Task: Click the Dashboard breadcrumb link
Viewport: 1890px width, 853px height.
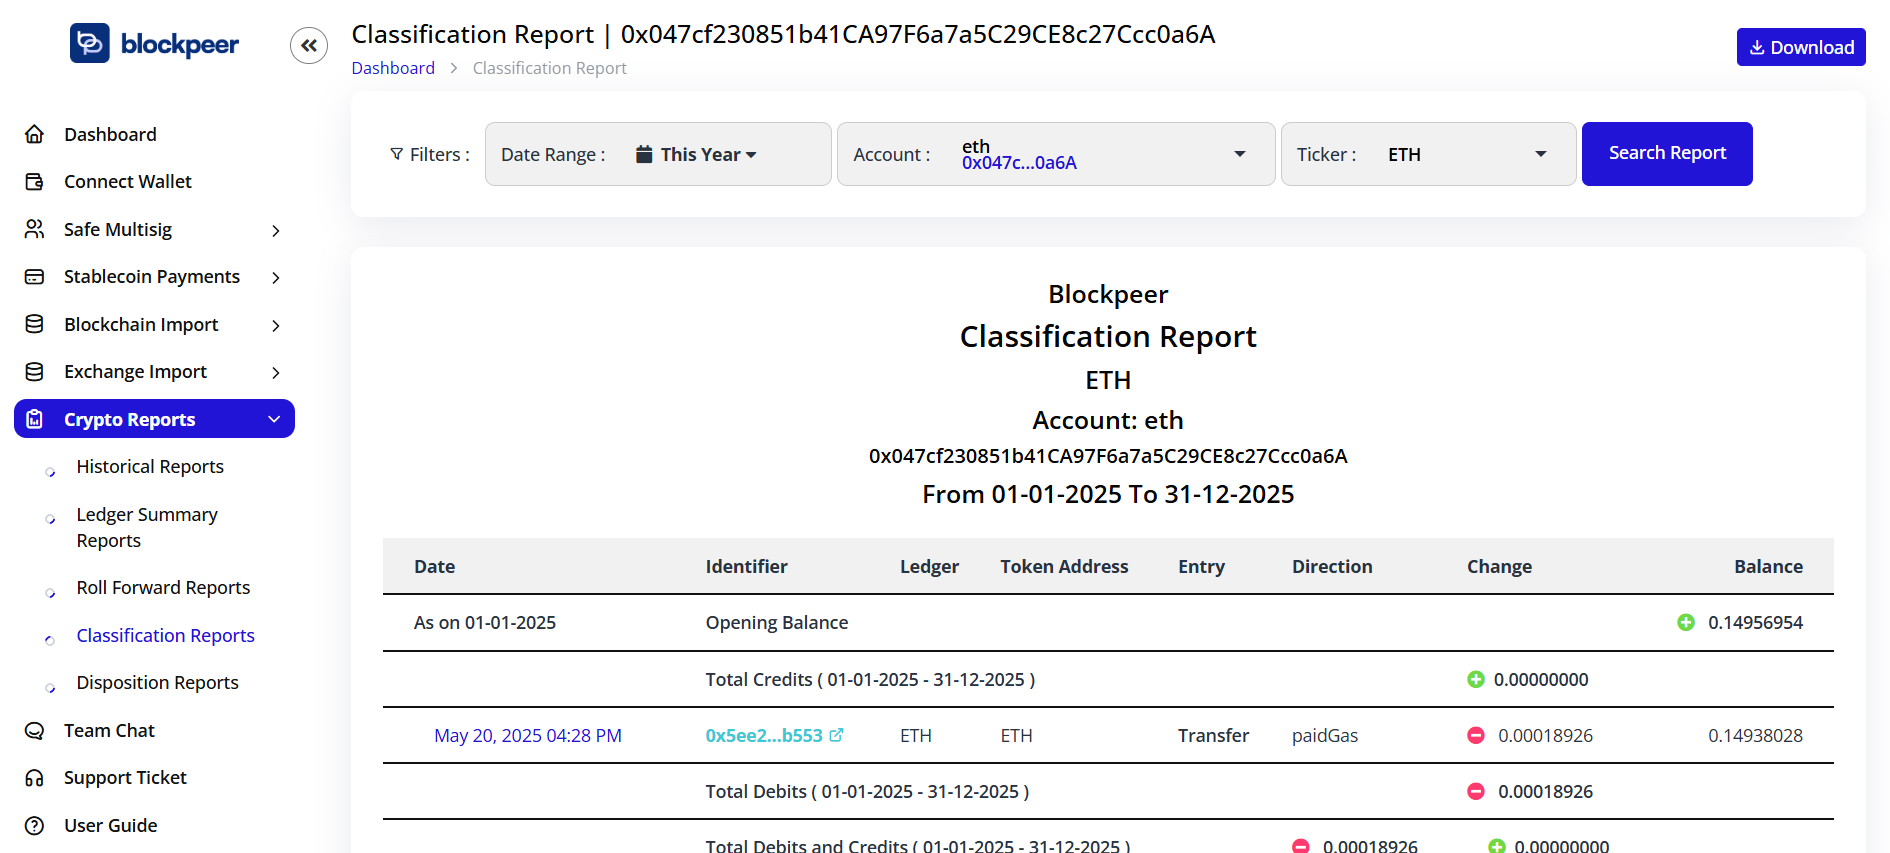Action: (393, 68)
